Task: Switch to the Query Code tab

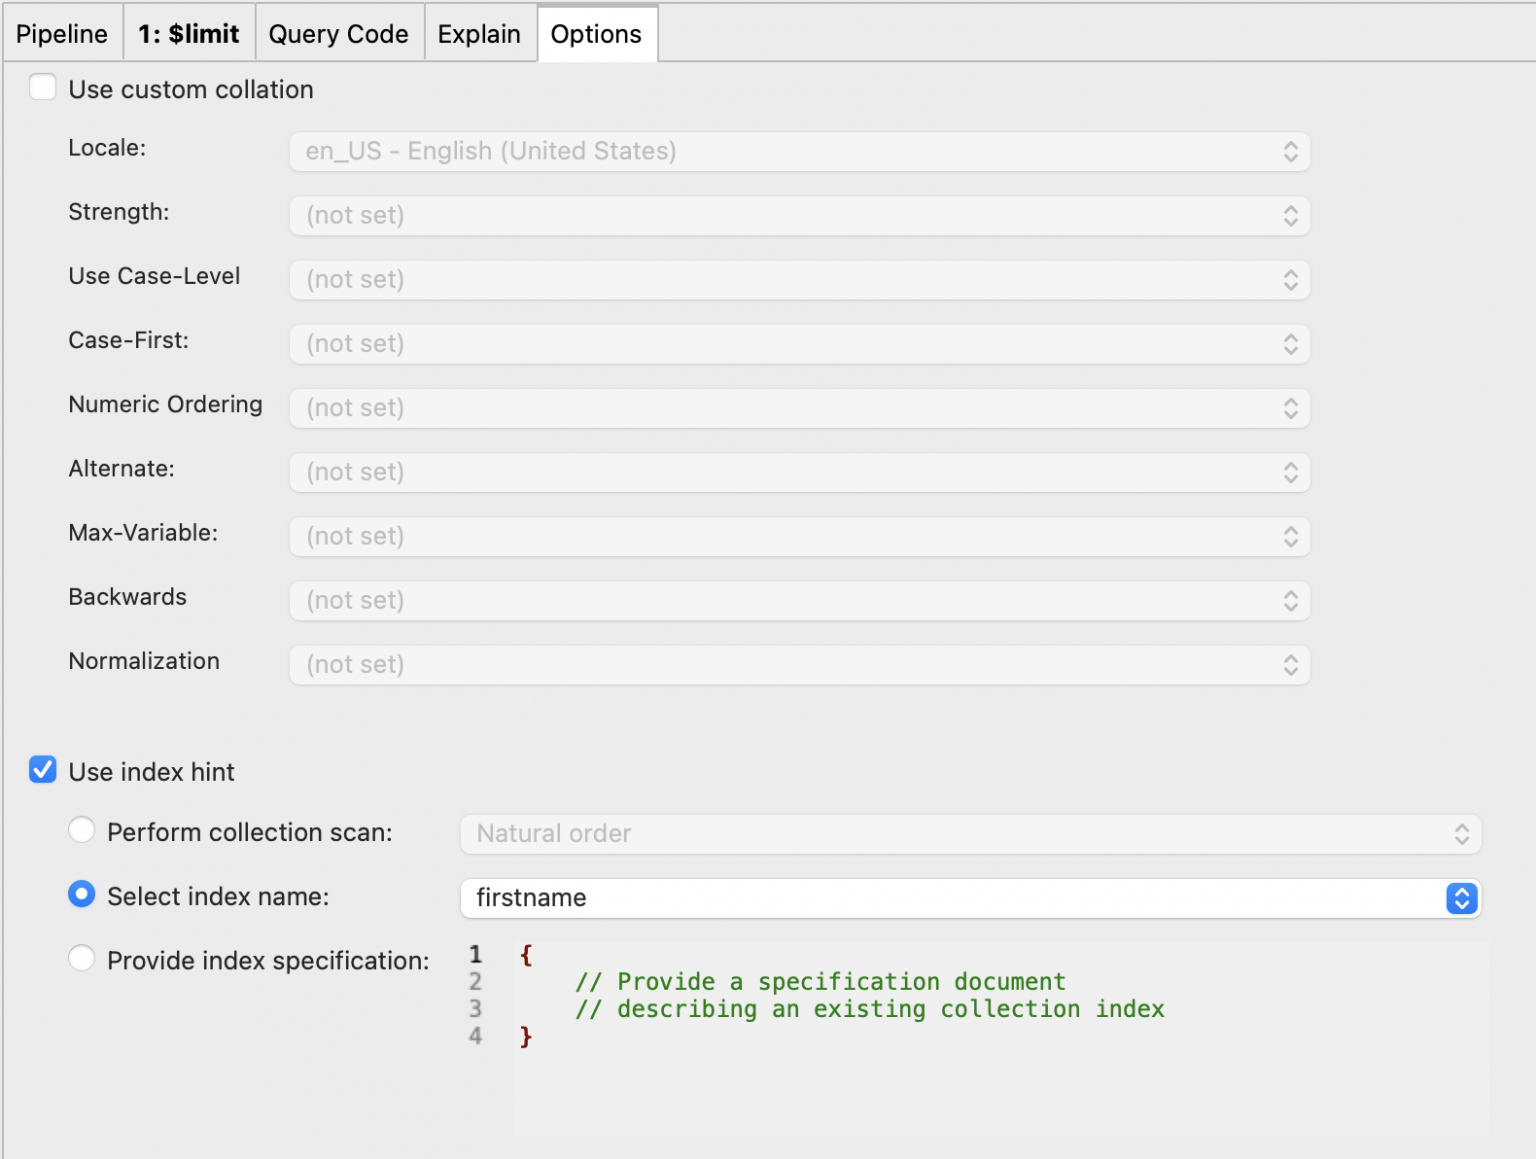Action: [x=339, y=33]
